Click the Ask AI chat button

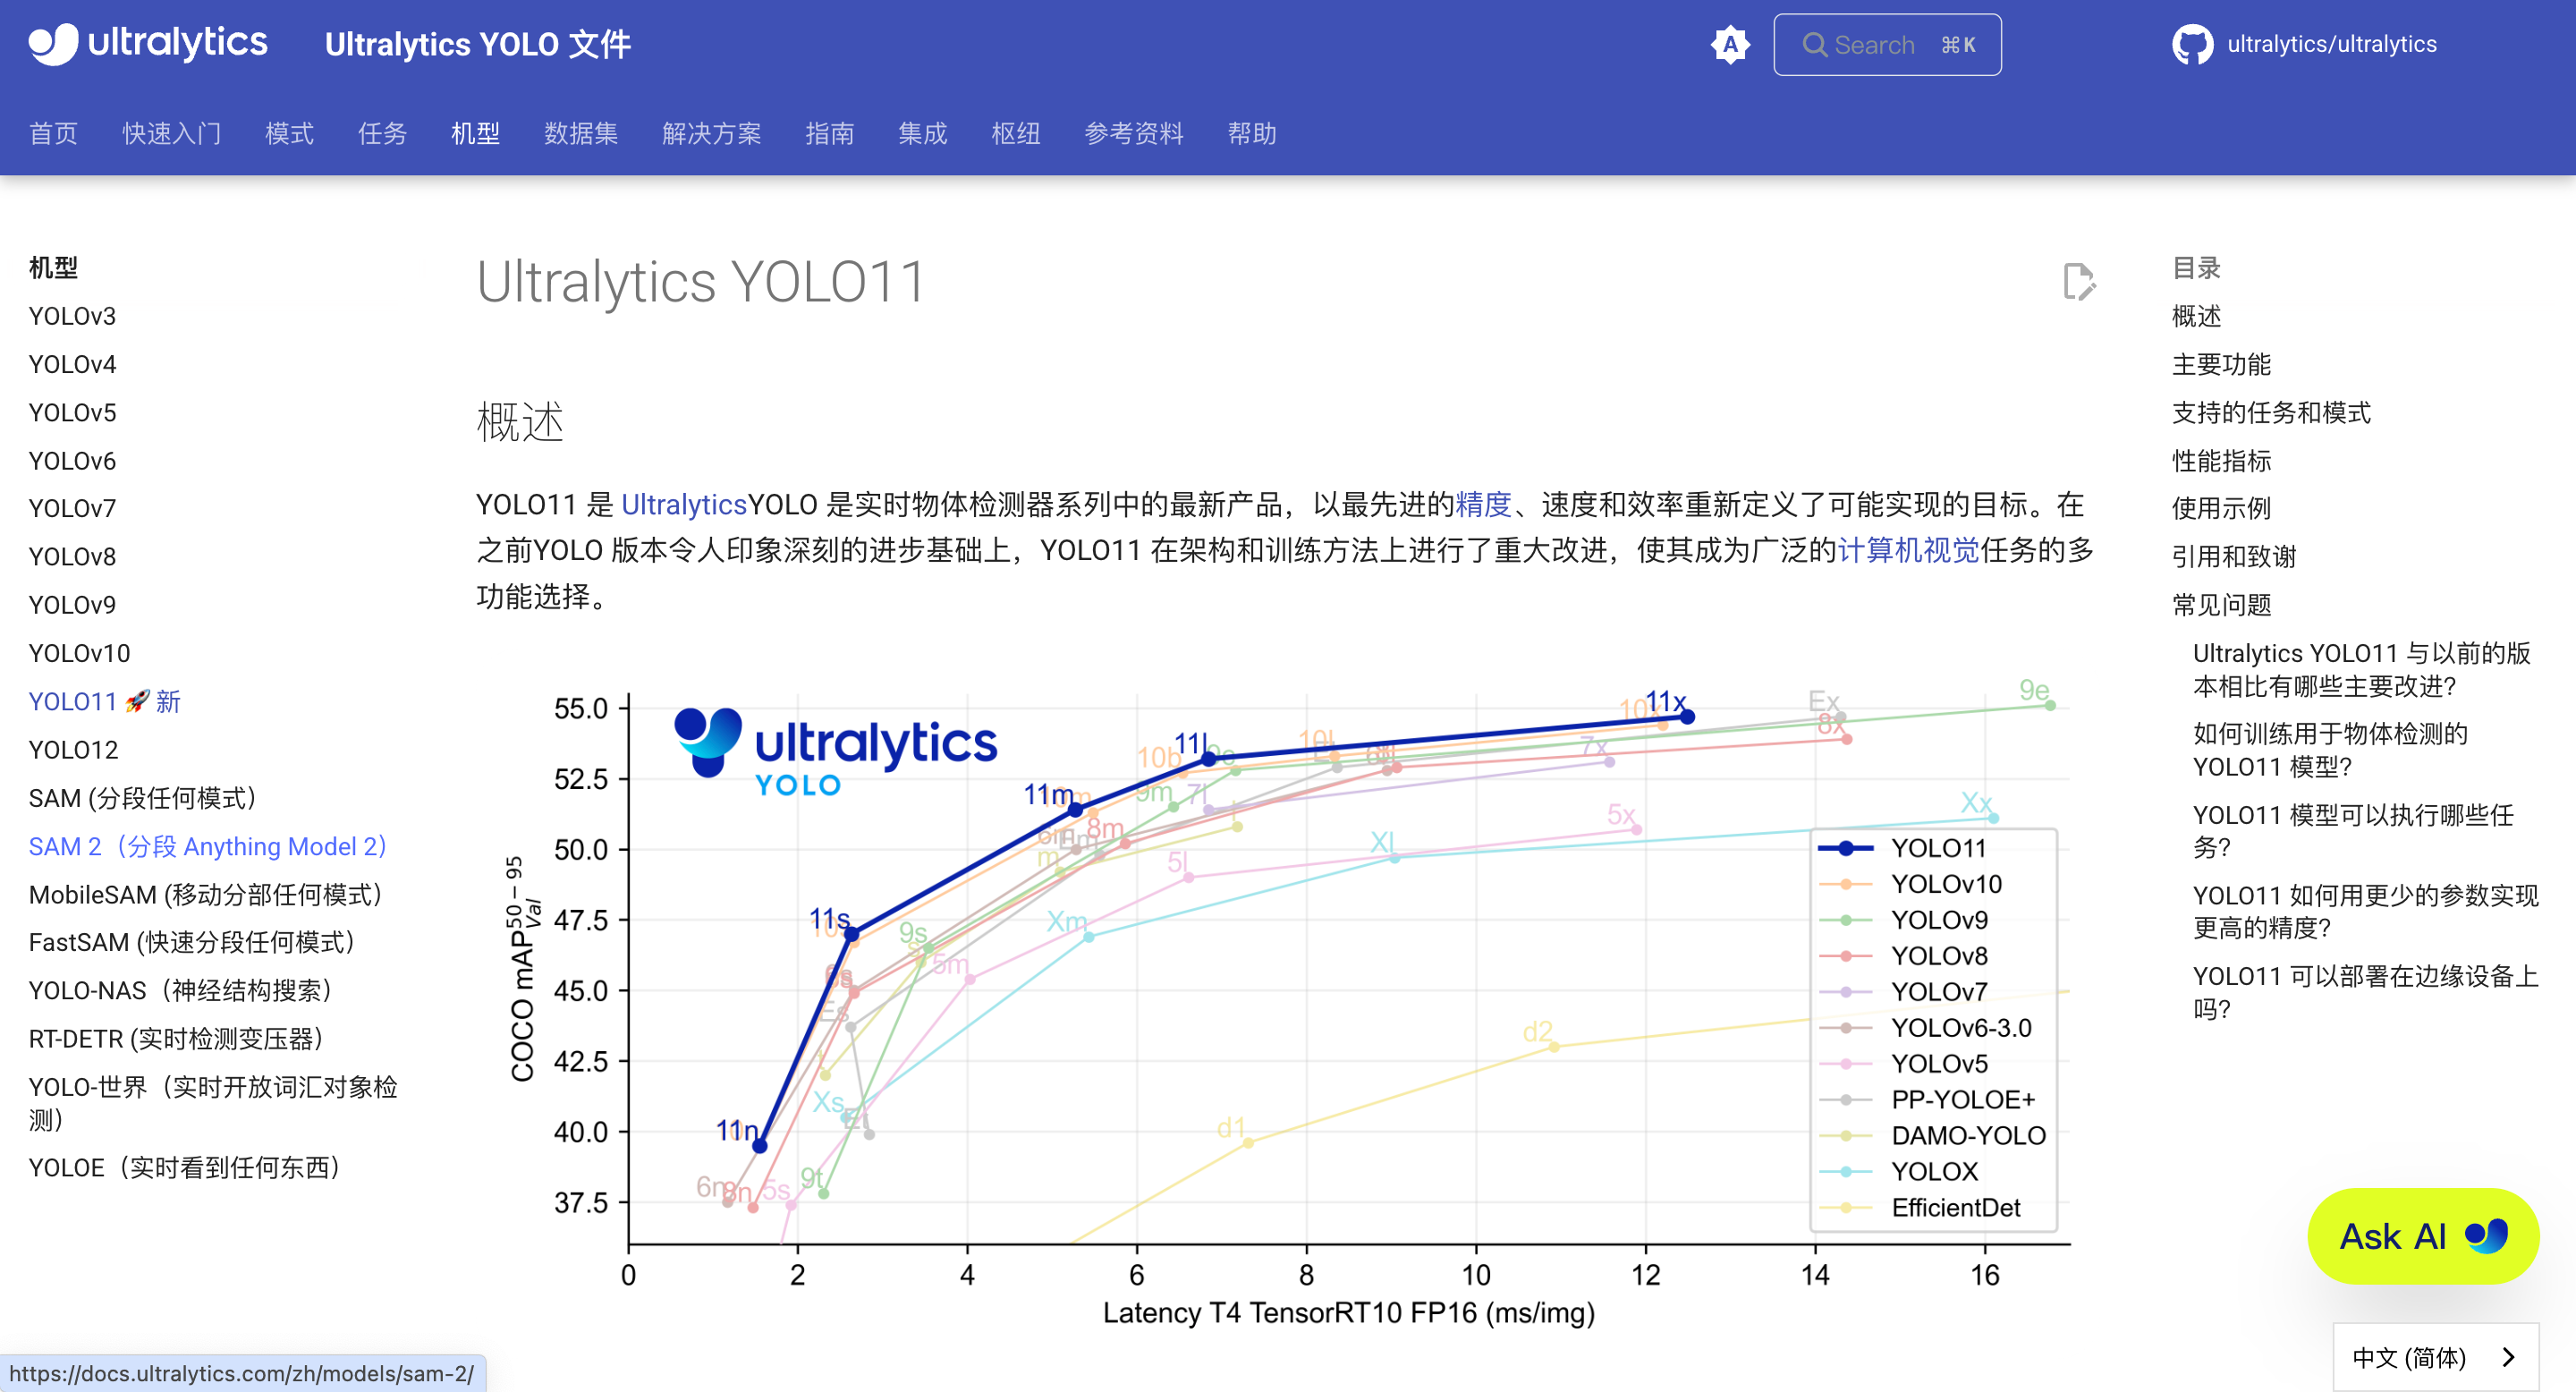point(2422,1236)
